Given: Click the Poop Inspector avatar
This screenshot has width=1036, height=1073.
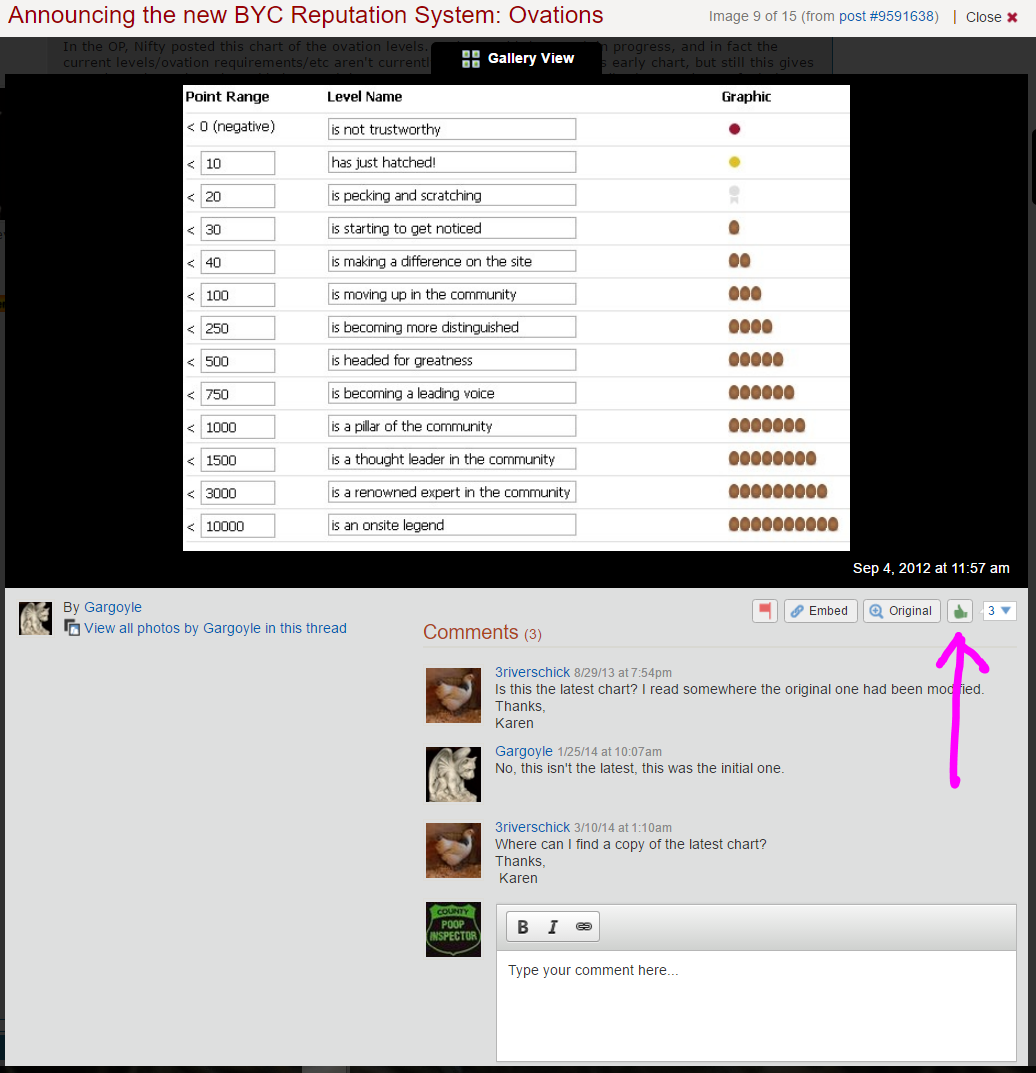Looking at the screenshot, I should point(453,930).
